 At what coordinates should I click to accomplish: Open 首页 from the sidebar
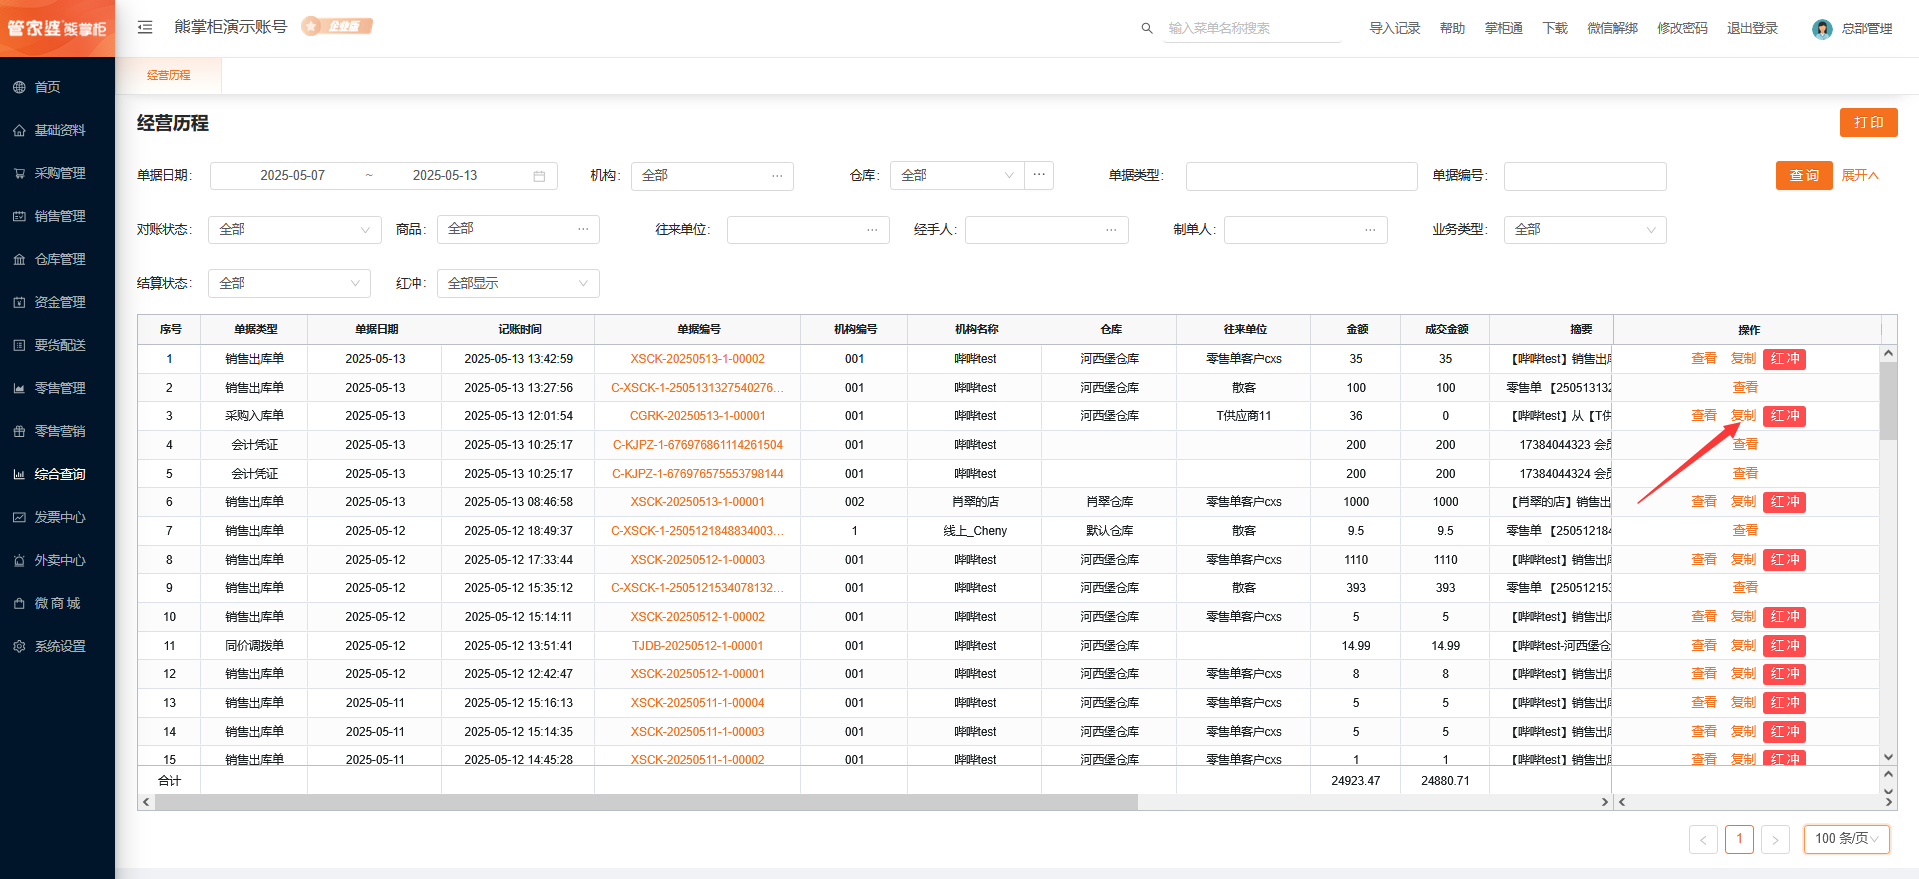click(48, 87)
